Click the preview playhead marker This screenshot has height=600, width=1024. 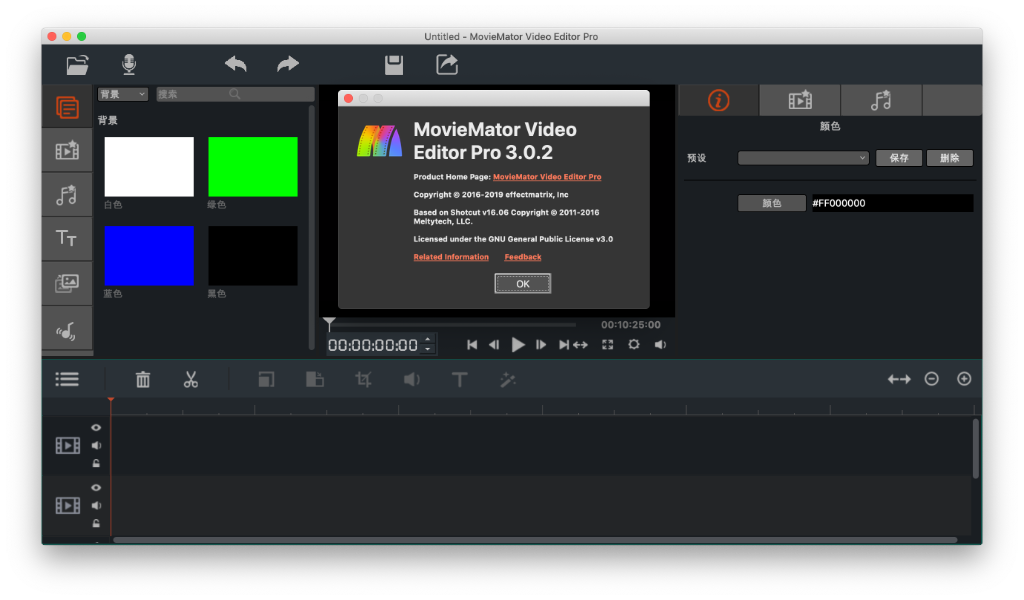[x=329, y=323]
